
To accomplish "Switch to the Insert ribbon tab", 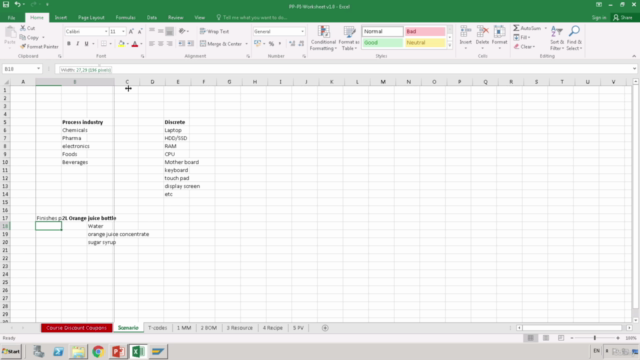I will click(60, 18).
